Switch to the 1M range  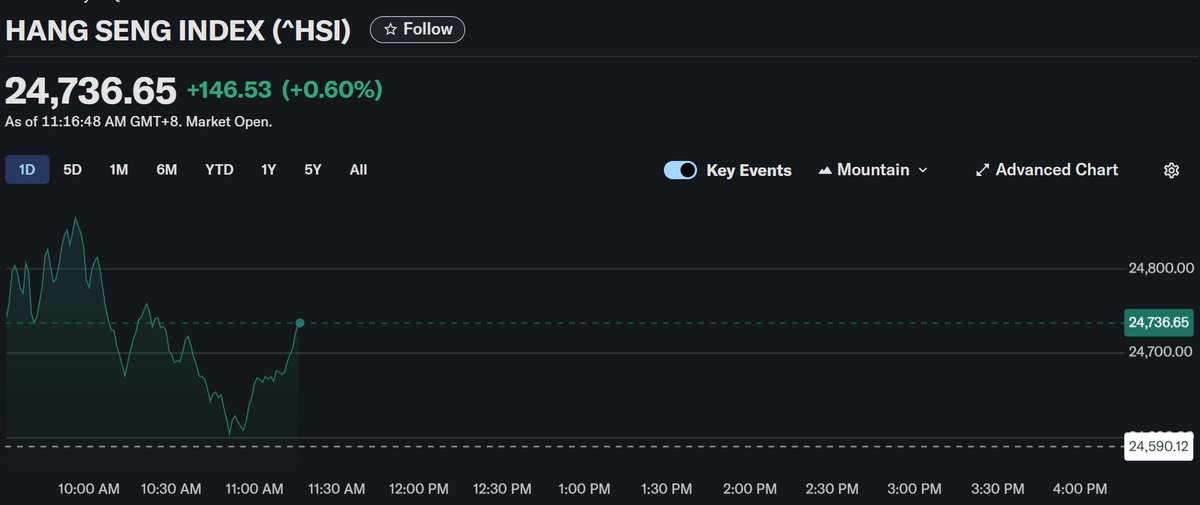119,170
